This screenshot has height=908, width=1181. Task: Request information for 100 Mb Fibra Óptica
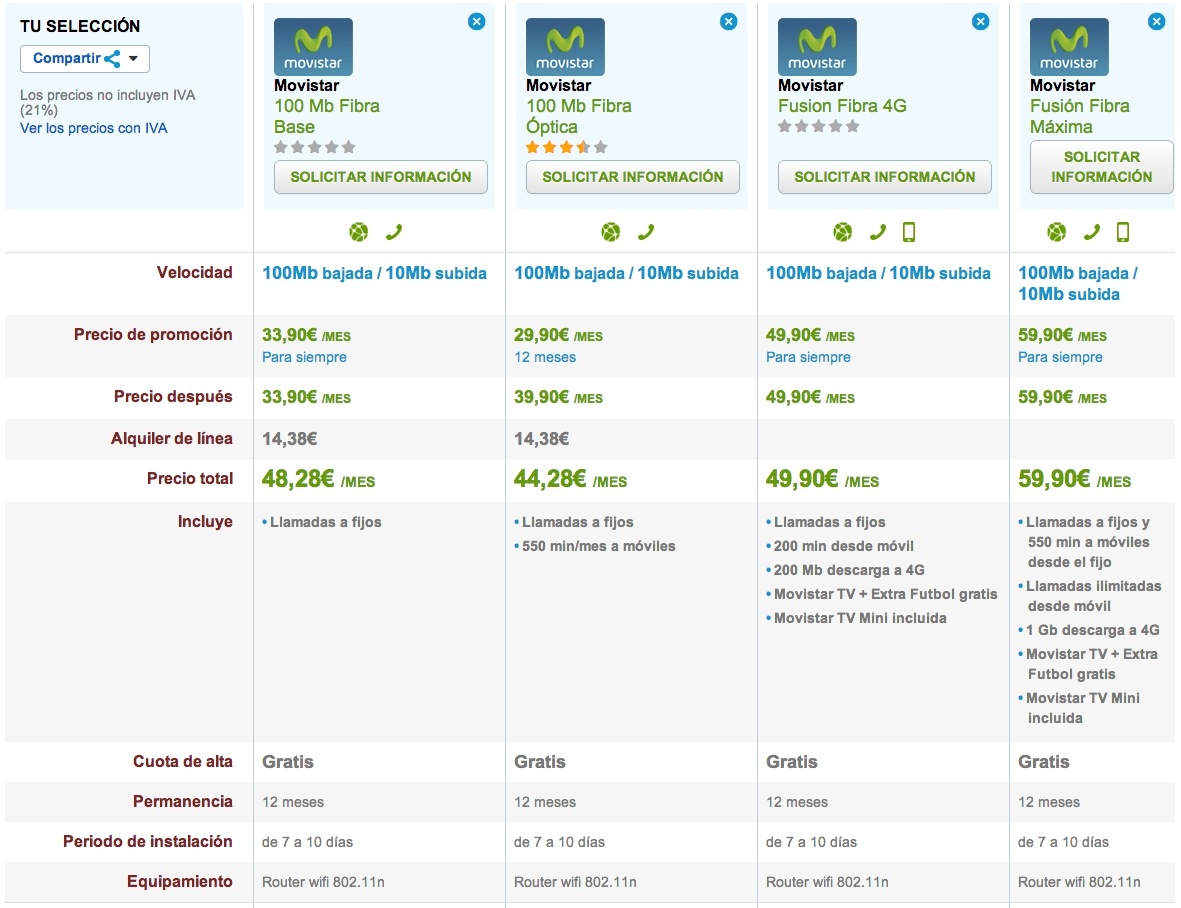click(x=633, y=177)
